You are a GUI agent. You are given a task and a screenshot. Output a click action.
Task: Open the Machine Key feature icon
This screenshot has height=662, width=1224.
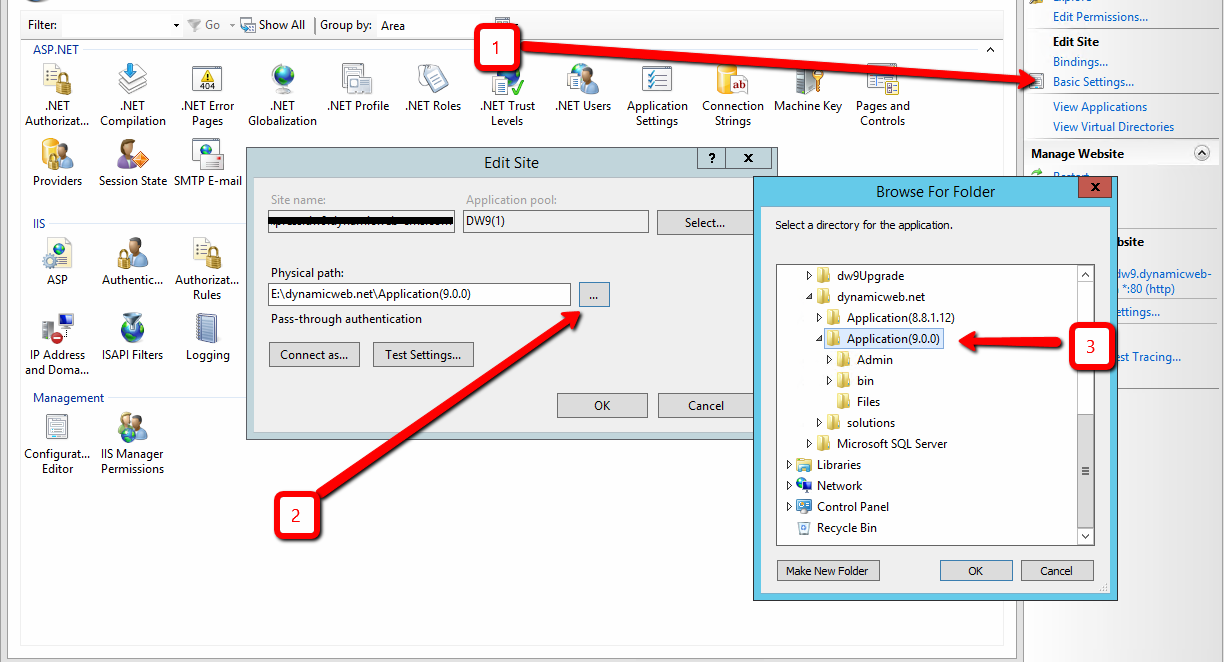(807, 95)
